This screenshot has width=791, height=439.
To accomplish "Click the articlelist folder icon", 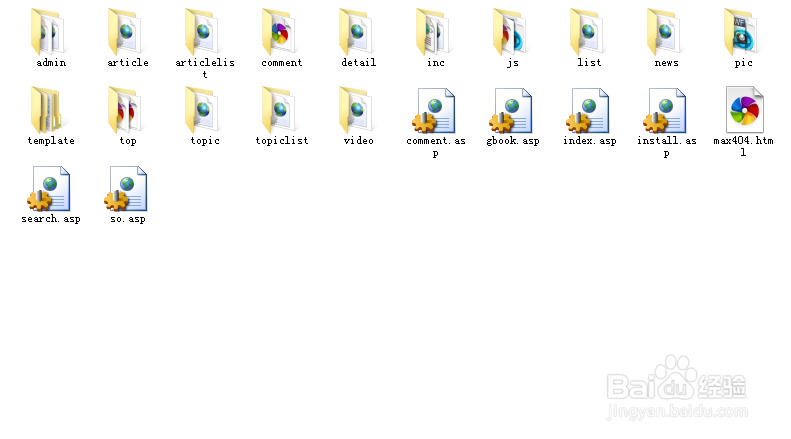I will (203, 32).
